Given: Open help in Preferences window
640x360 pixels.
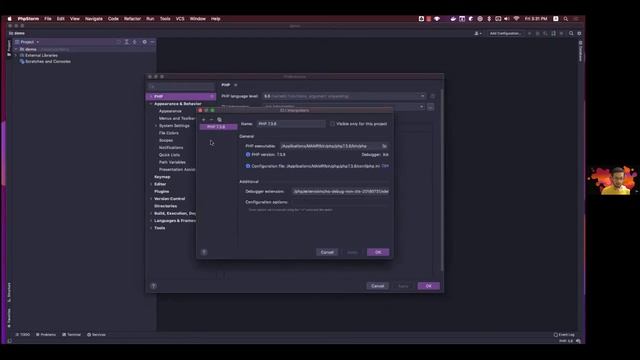Looking at the screenshot, I should pyautogui.click(x=153, y=286).
